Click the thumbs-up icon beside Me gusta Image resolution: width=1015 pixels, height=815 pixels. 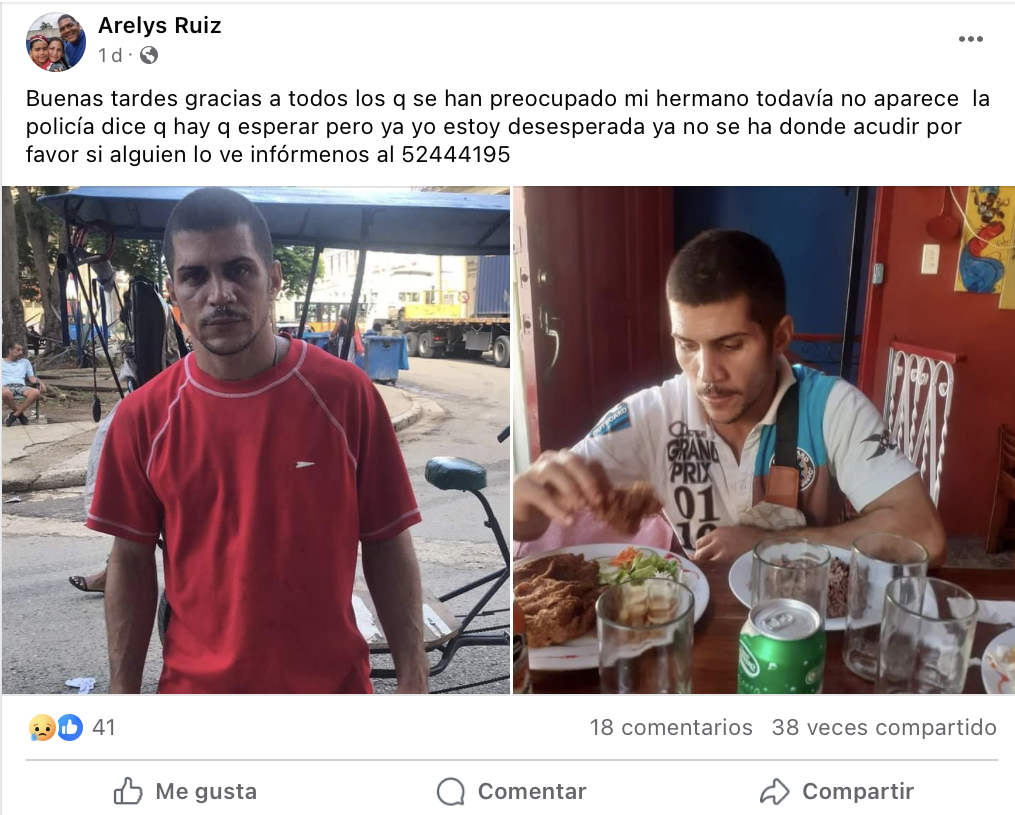pos(128,791)
